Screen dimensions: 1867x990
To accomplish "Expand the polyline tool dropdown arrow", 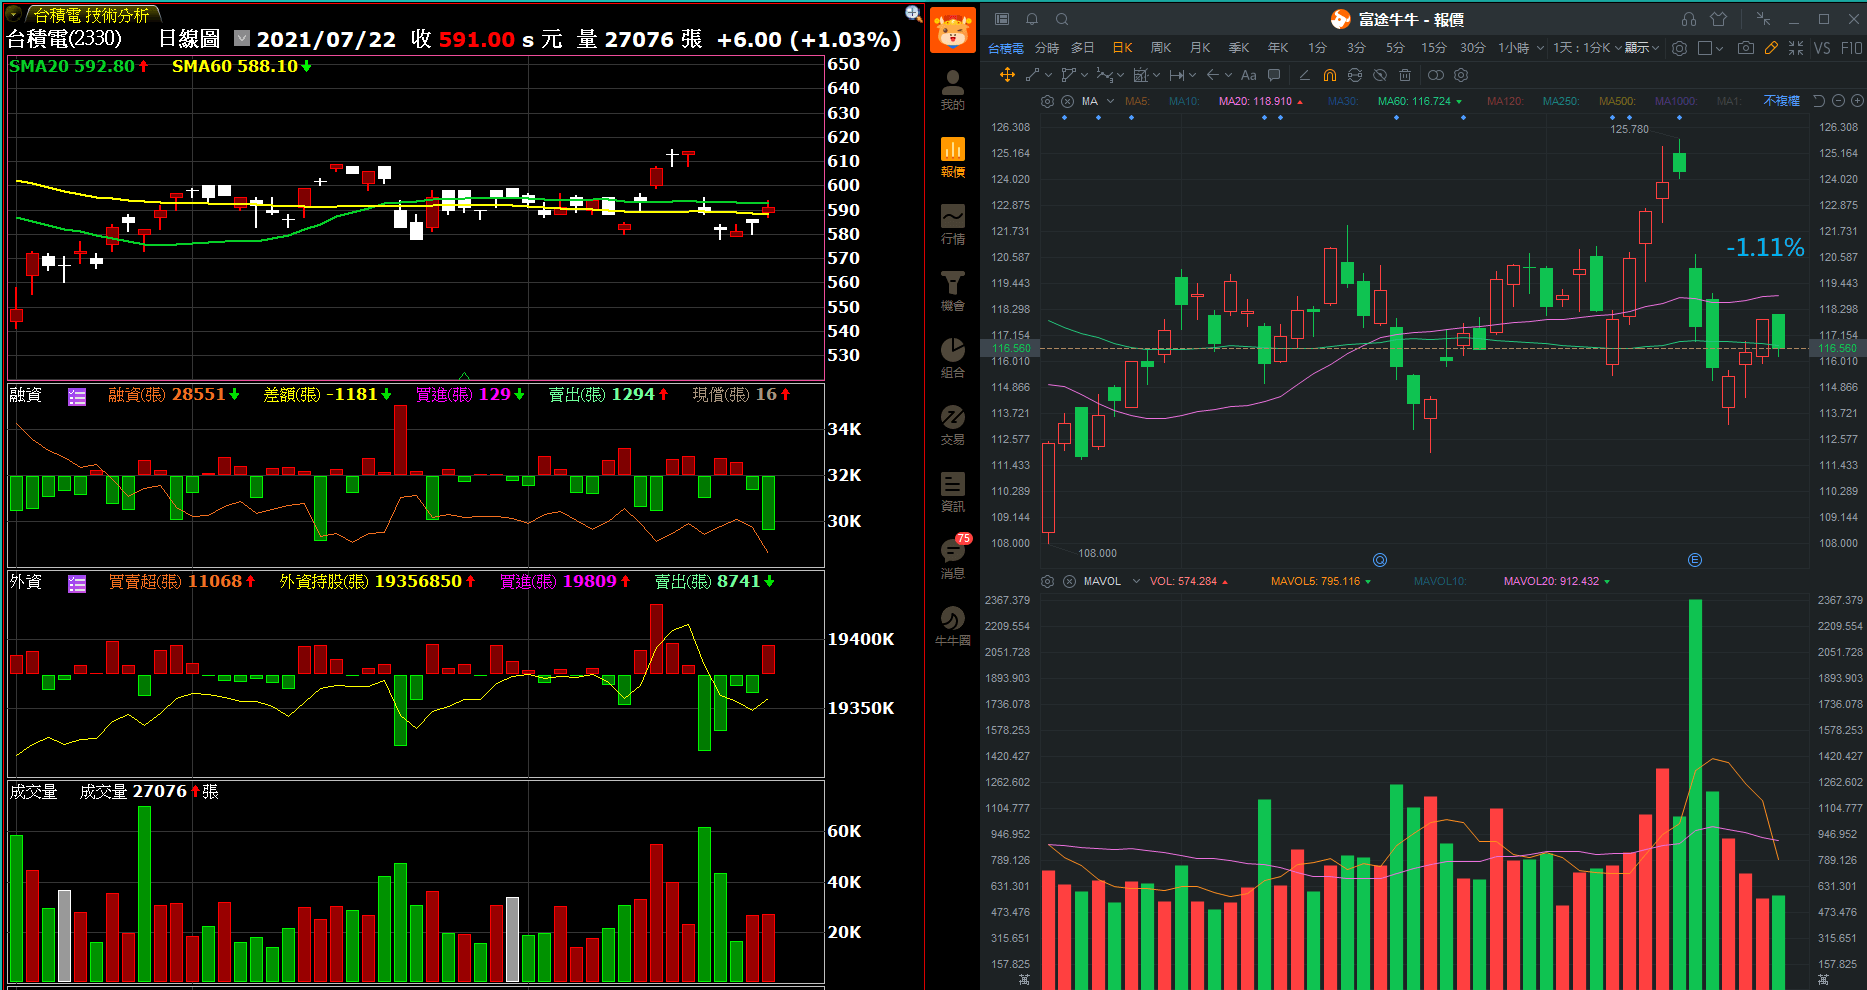I will point(1084,75).
